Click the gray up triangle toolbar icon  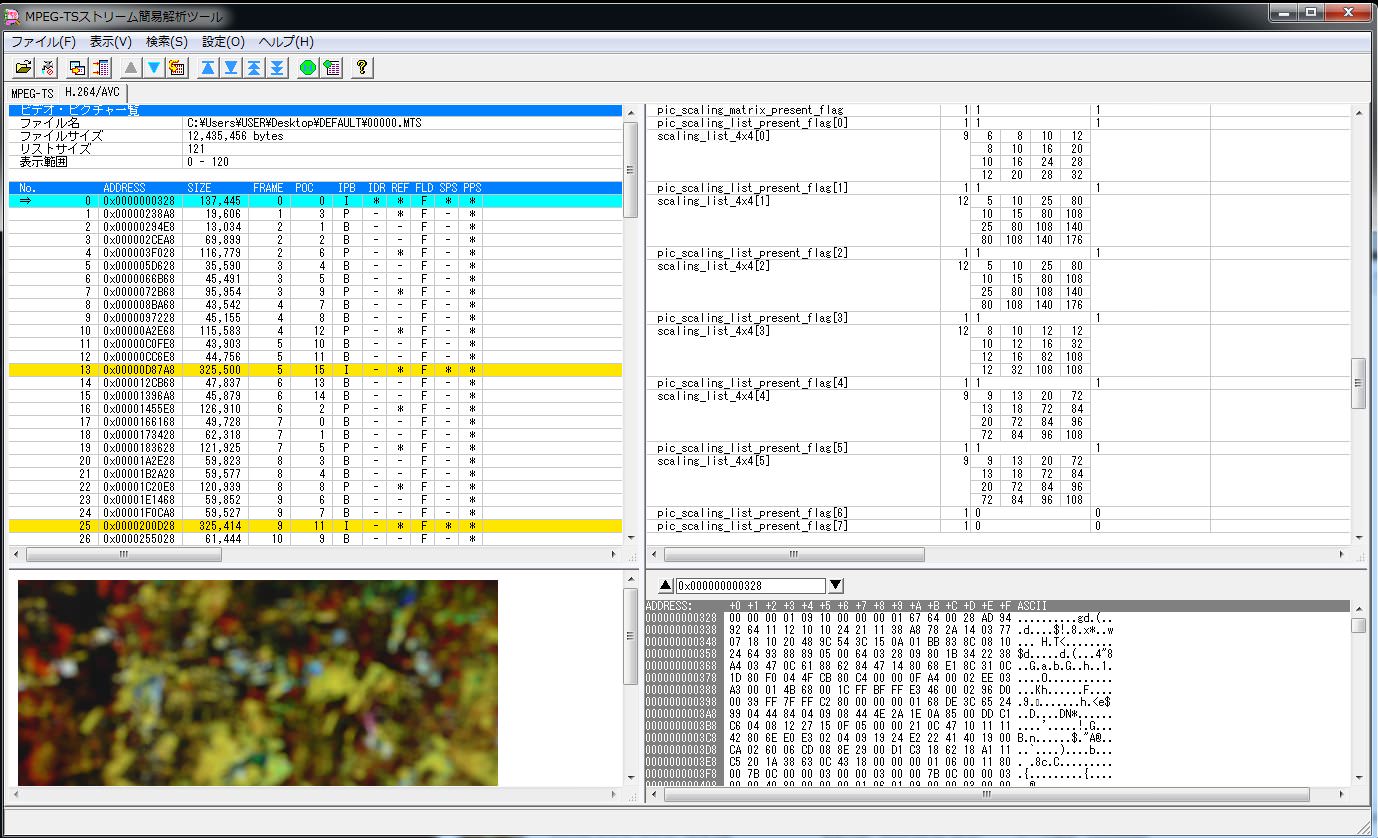(131, 67)
